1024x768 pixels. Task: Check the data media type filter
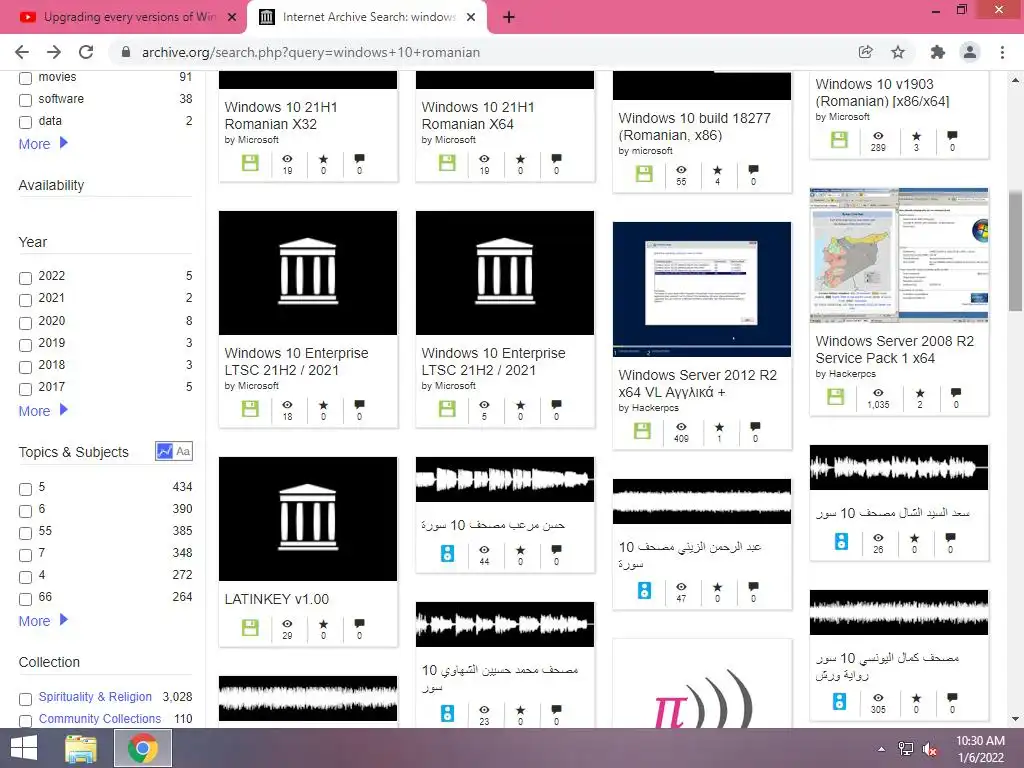[25, 122]
